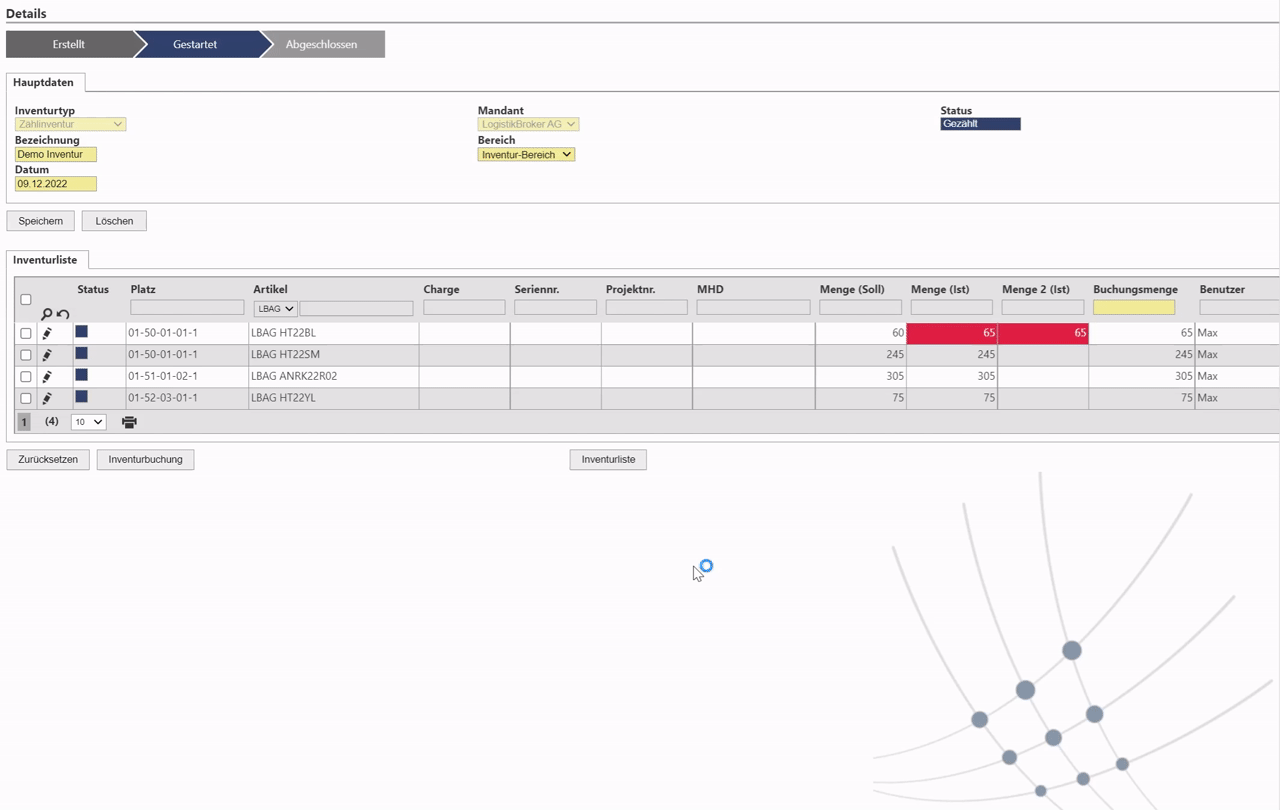The image size is (1280, 810).
Task: Click the Menge (Soll) filter input
Action: (x=860, y=308)
